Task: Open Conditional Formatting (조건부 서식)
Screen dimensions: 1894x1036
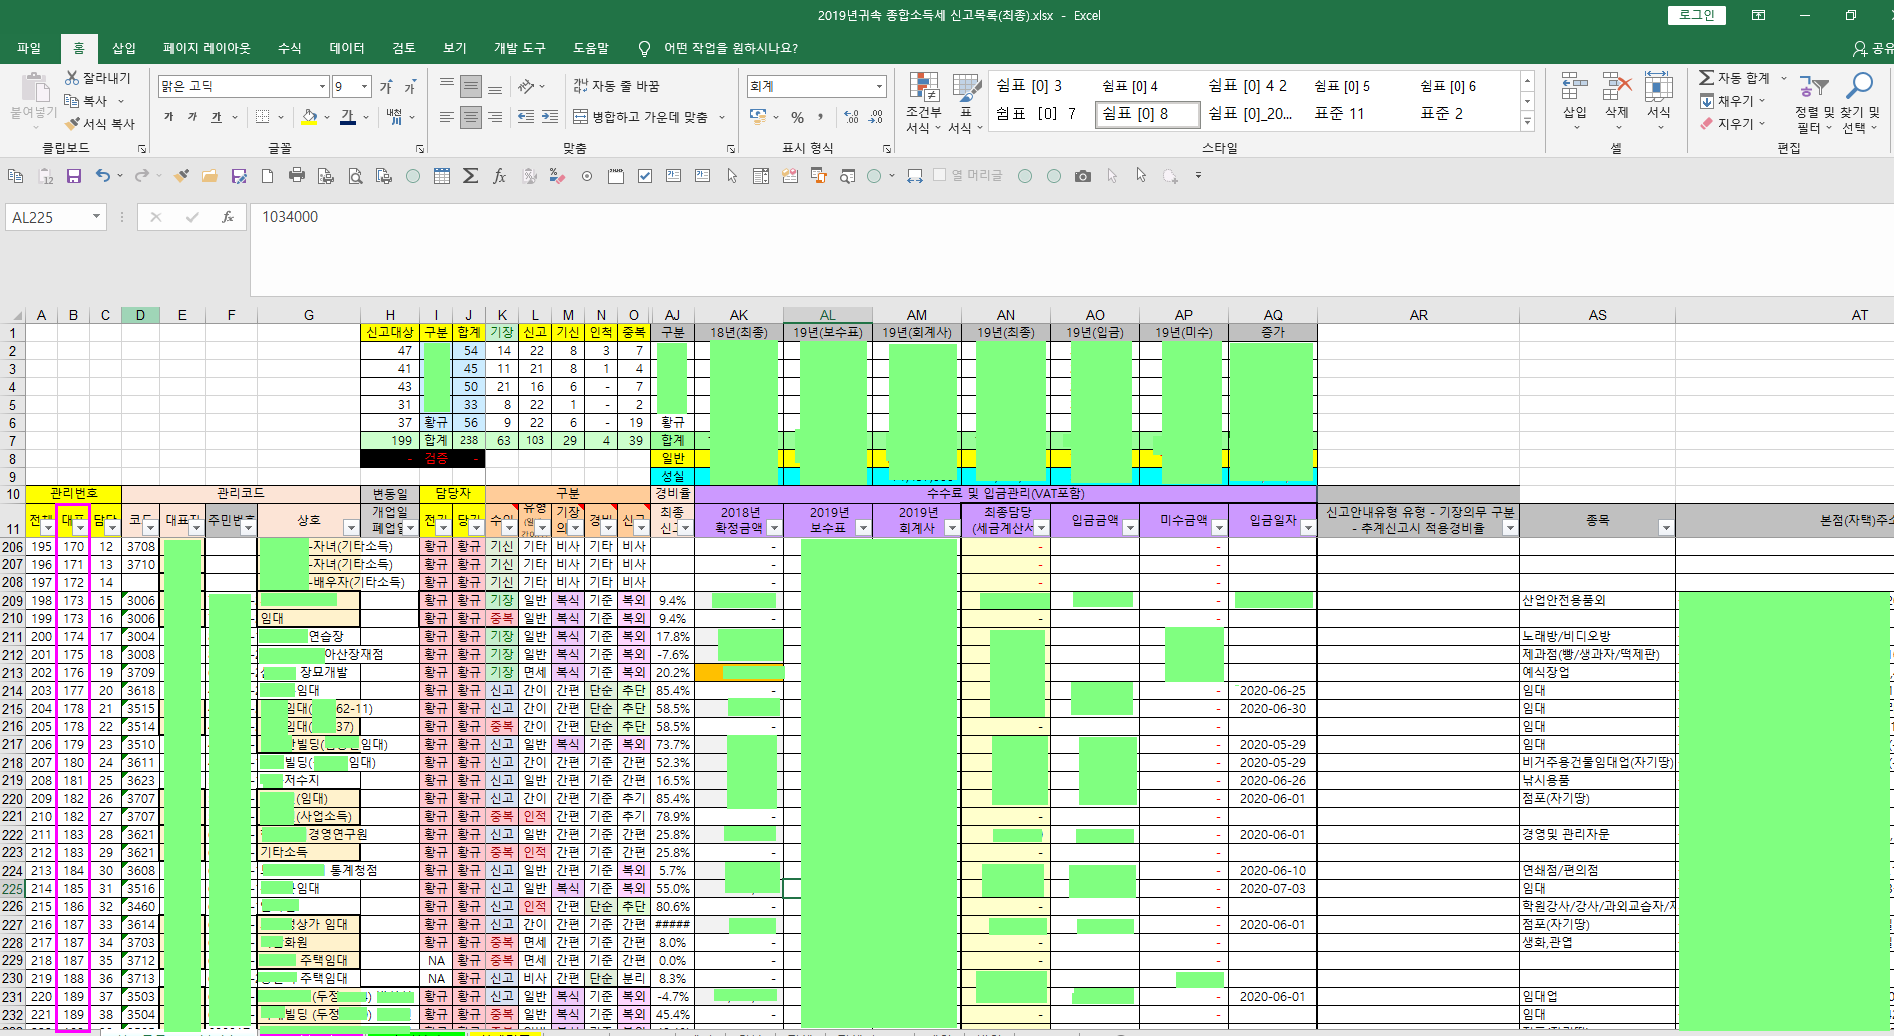Action: click(x=923, y=102)
